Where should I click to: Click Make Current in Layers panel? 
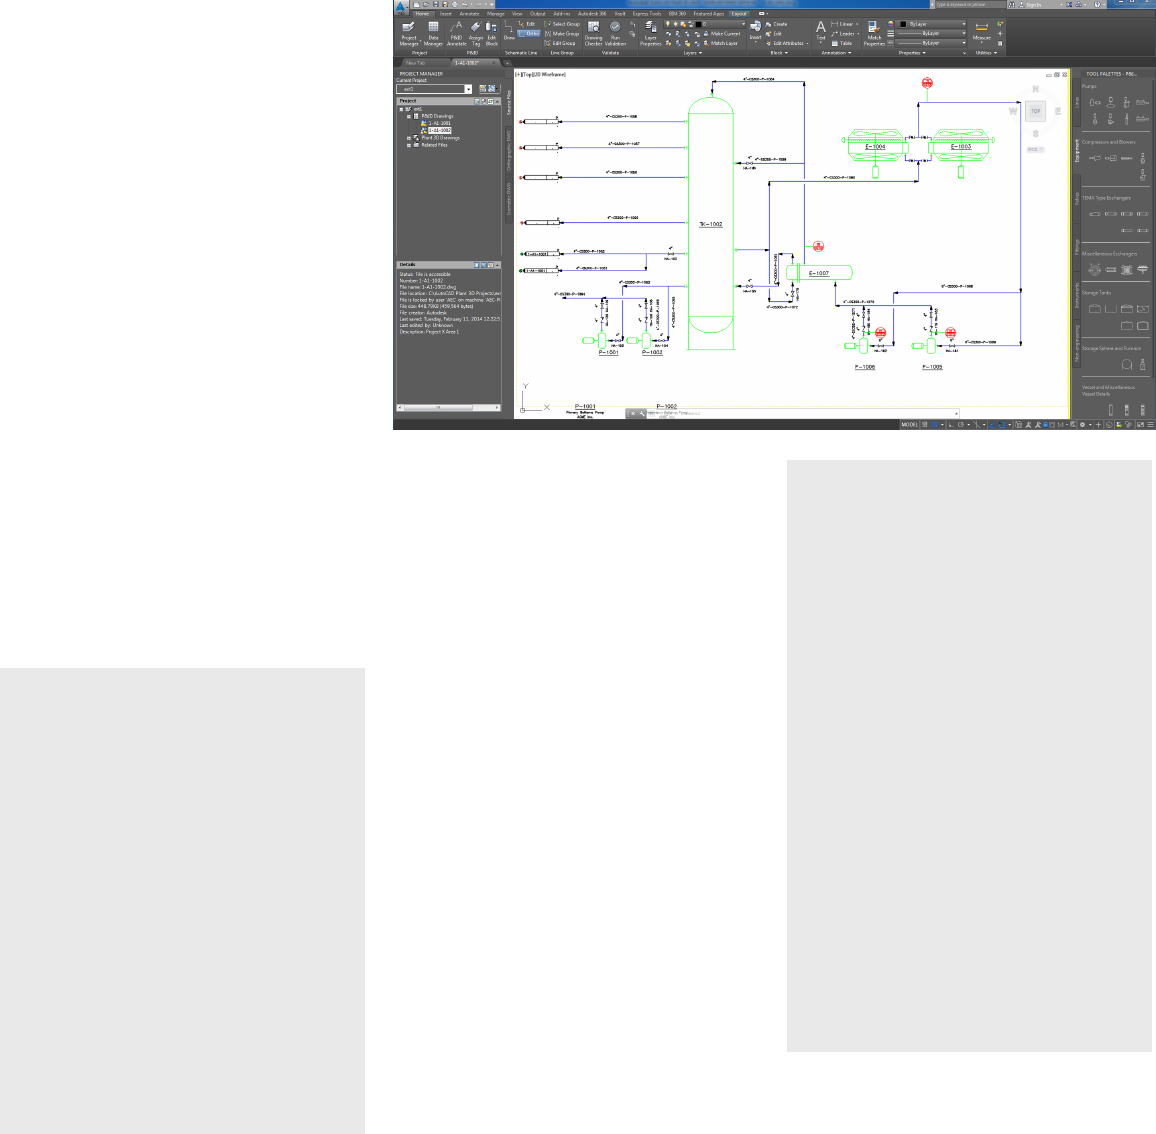point(721,34)
